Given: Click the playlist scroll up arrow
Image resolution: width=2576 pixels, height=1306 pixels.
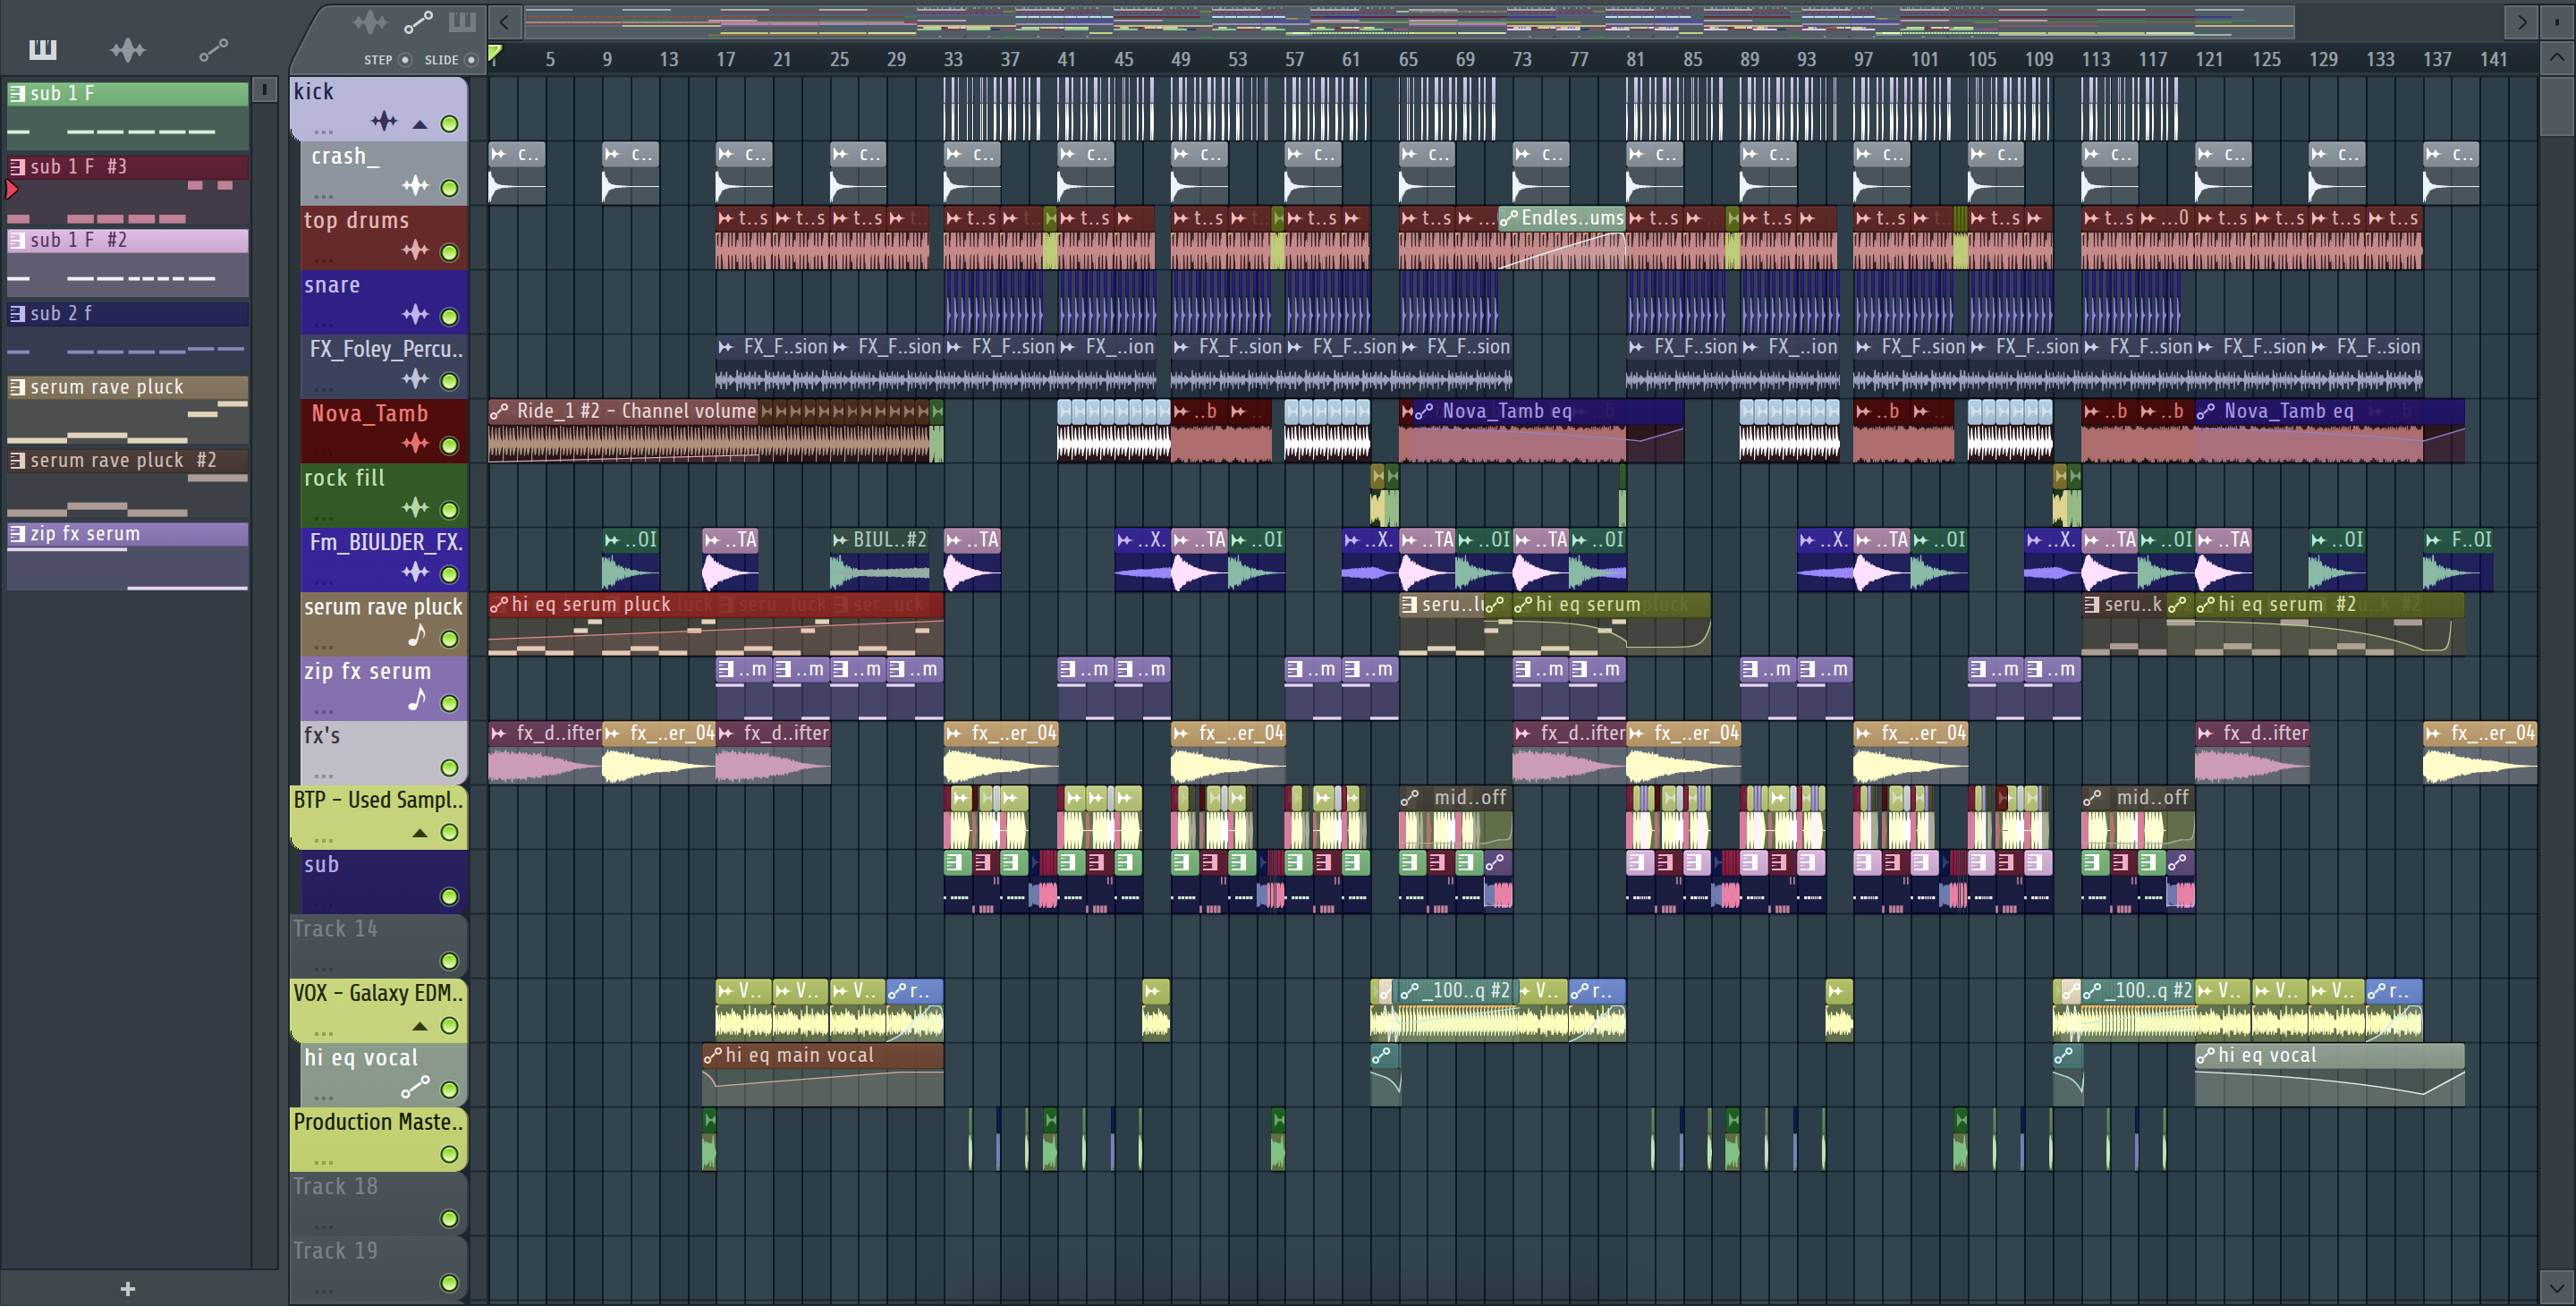Looking at the screenshot, I should coord(2557,57).
